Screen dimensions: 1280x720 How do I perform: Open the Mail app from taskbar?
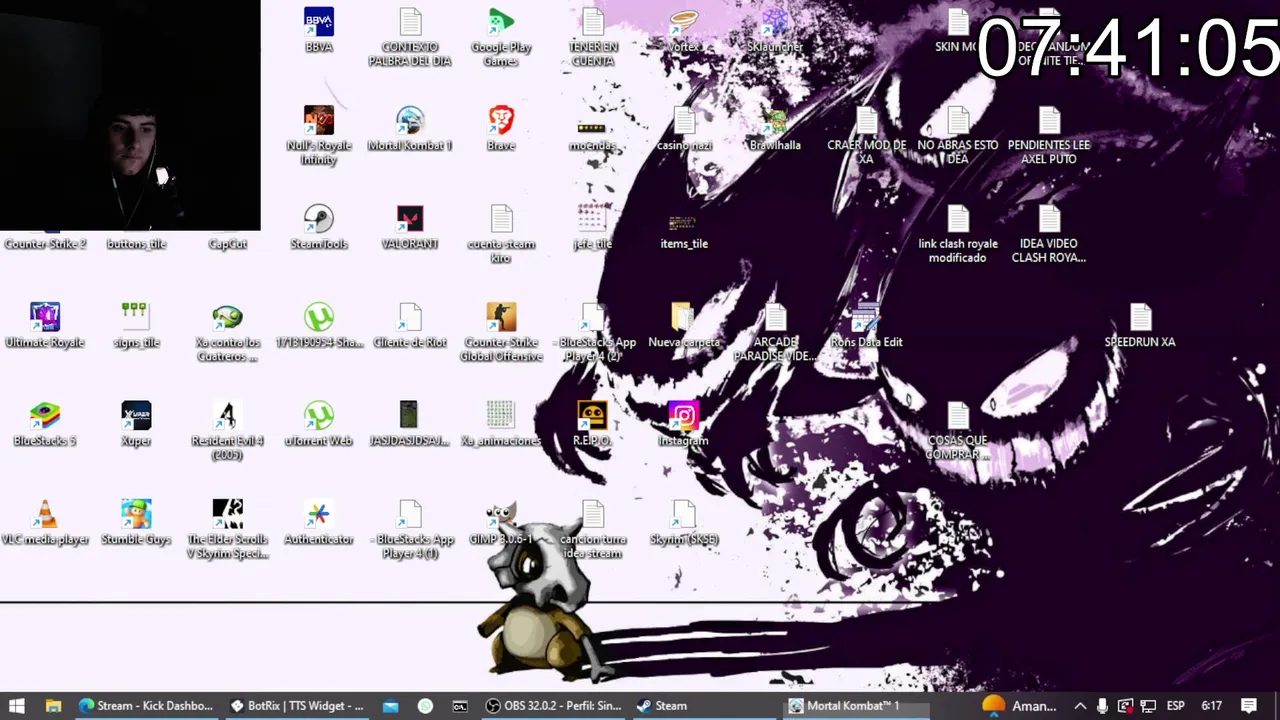tap(391, 706)
